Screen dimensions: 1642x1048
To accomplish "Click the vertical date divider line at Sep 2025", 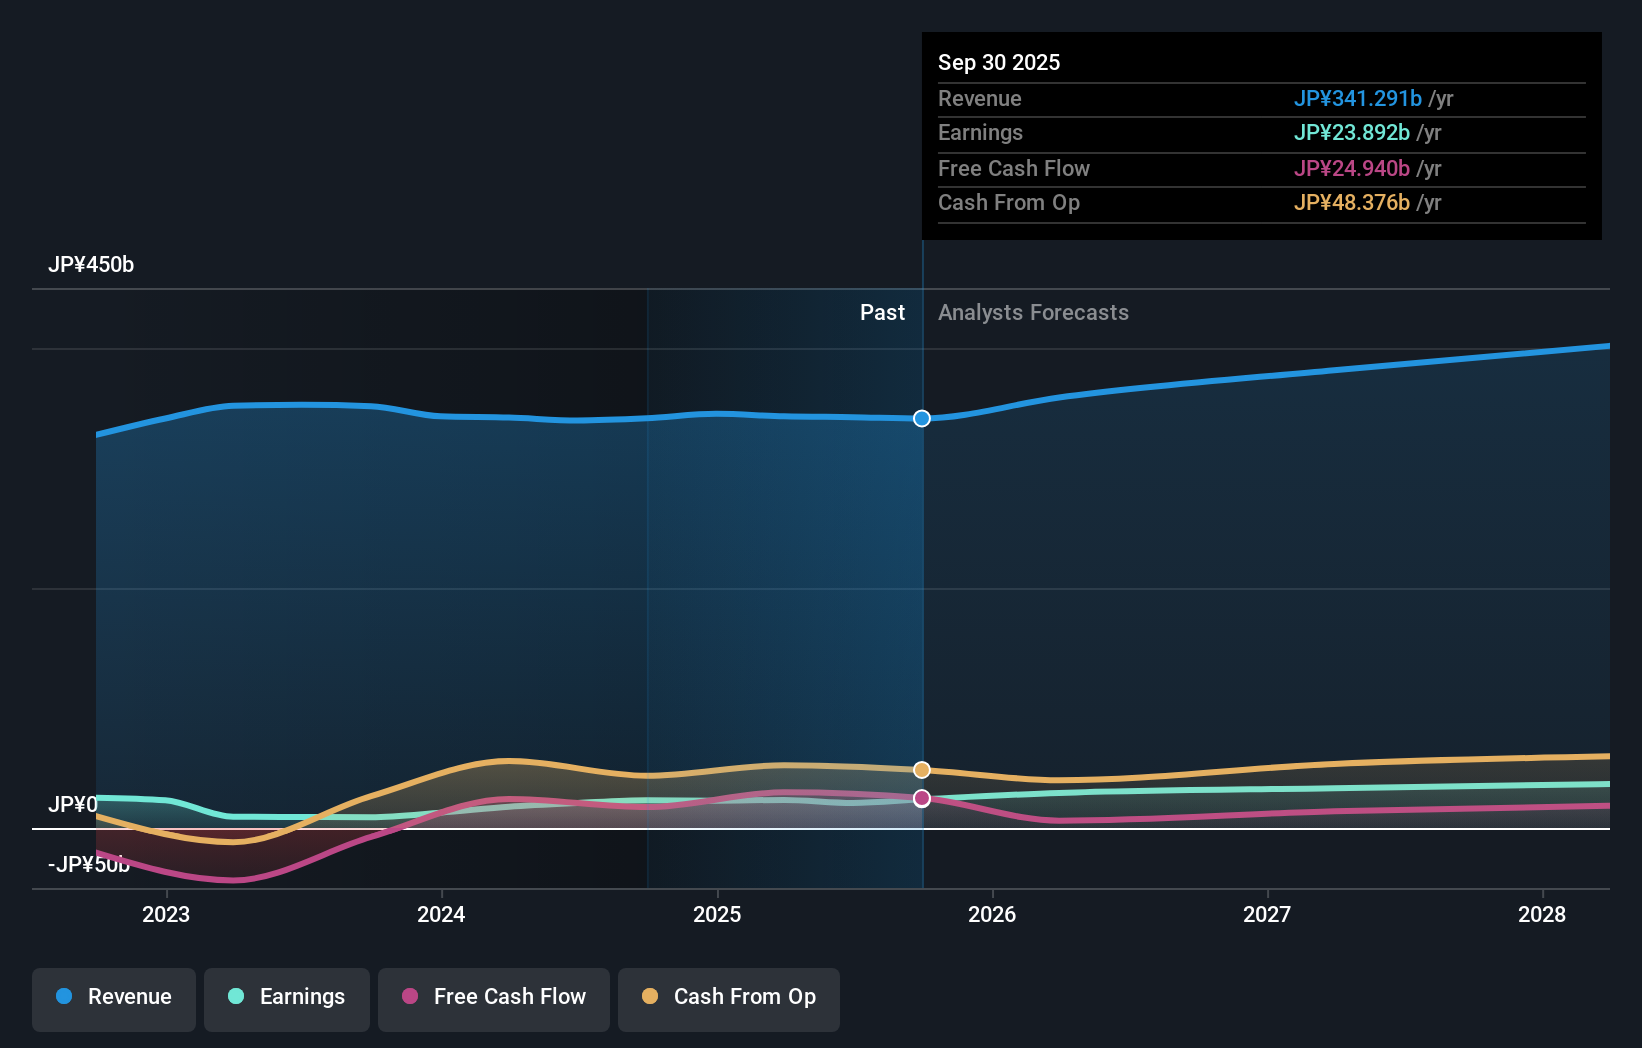I will (921, 600).
